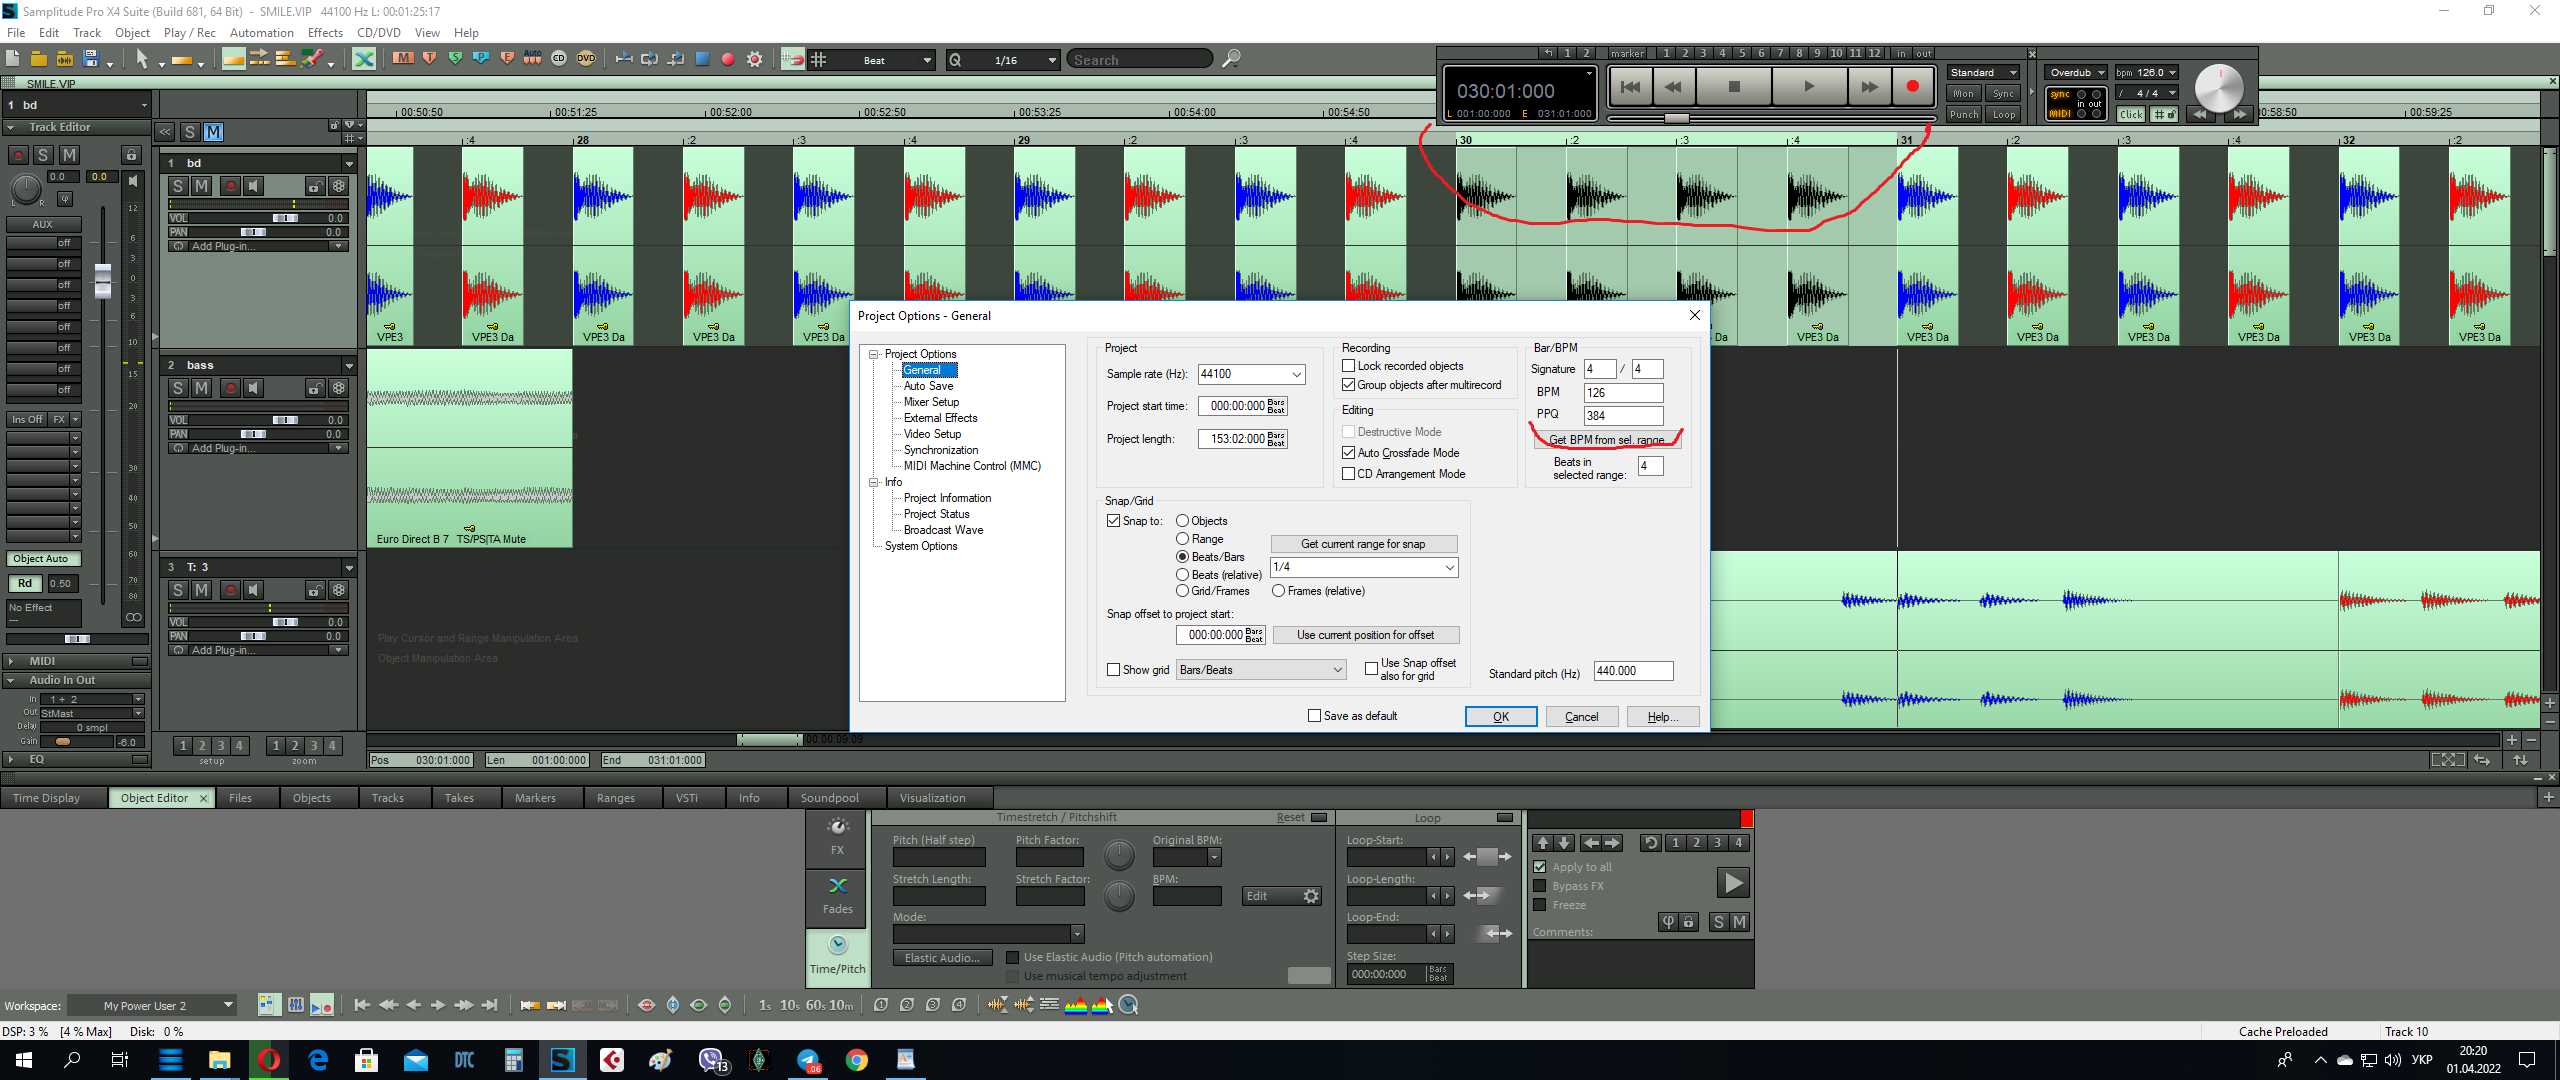Solo the bd track in track header
The image size is (2560, 1080).
pos(178,186)
